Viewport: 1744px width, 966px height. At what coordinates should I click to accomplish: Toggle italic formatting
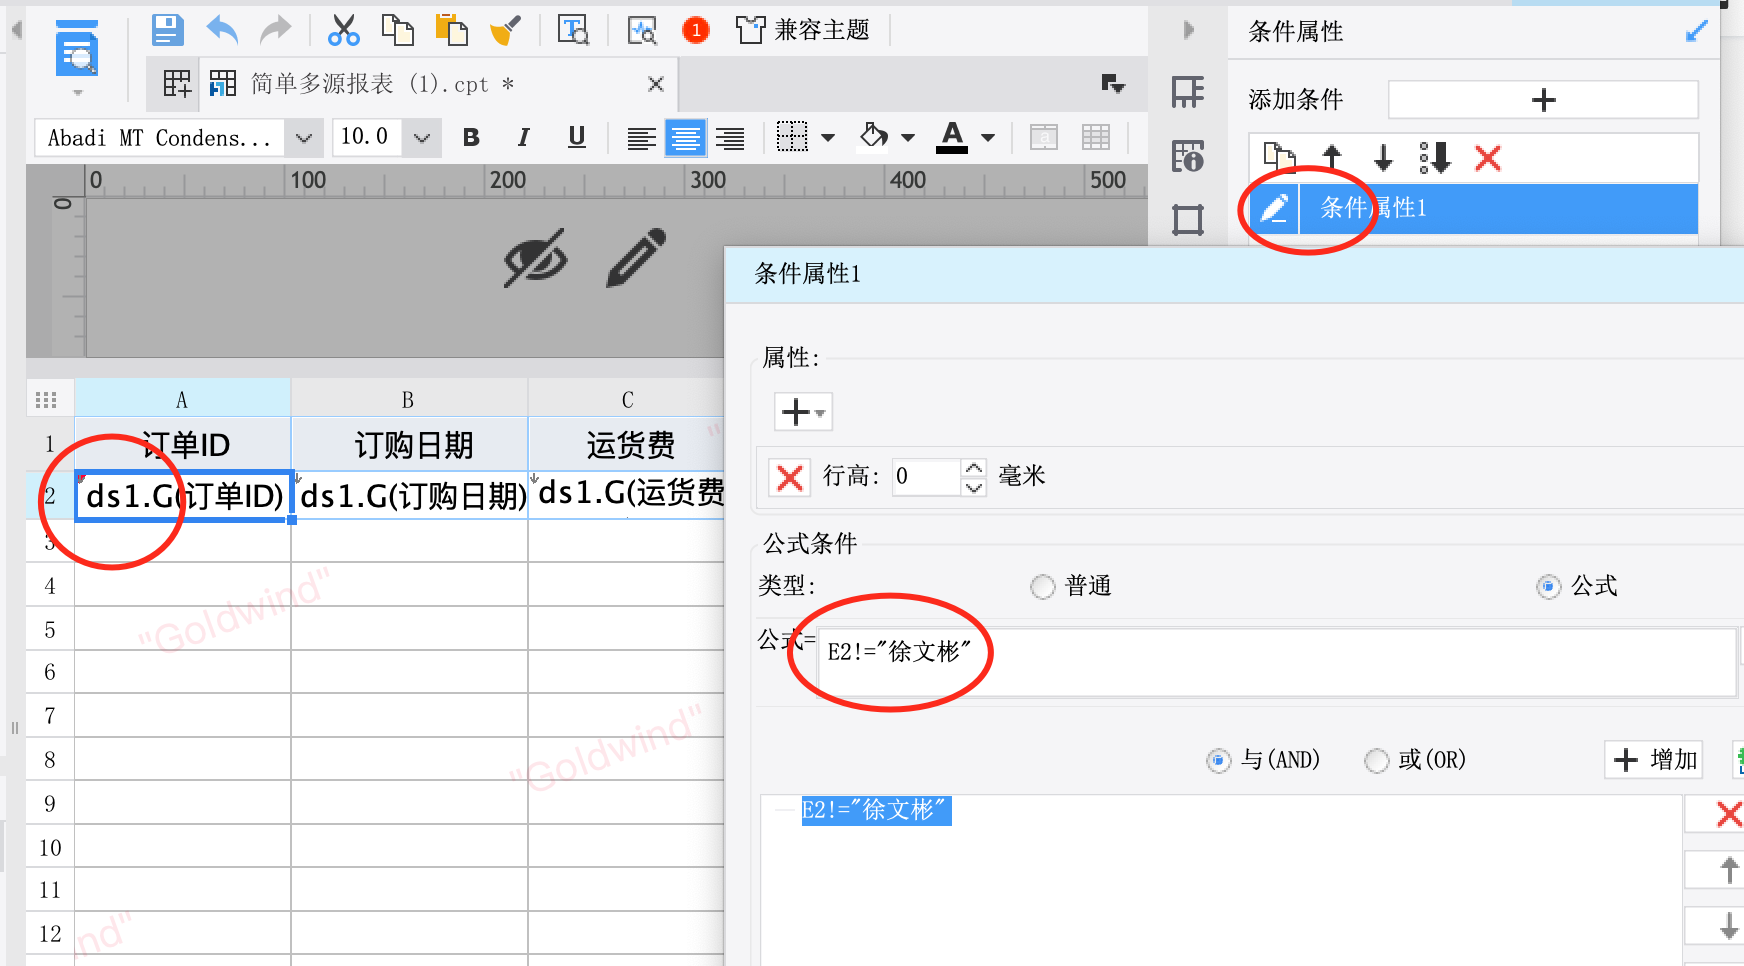pyautogui.click(x=523, y=137)
